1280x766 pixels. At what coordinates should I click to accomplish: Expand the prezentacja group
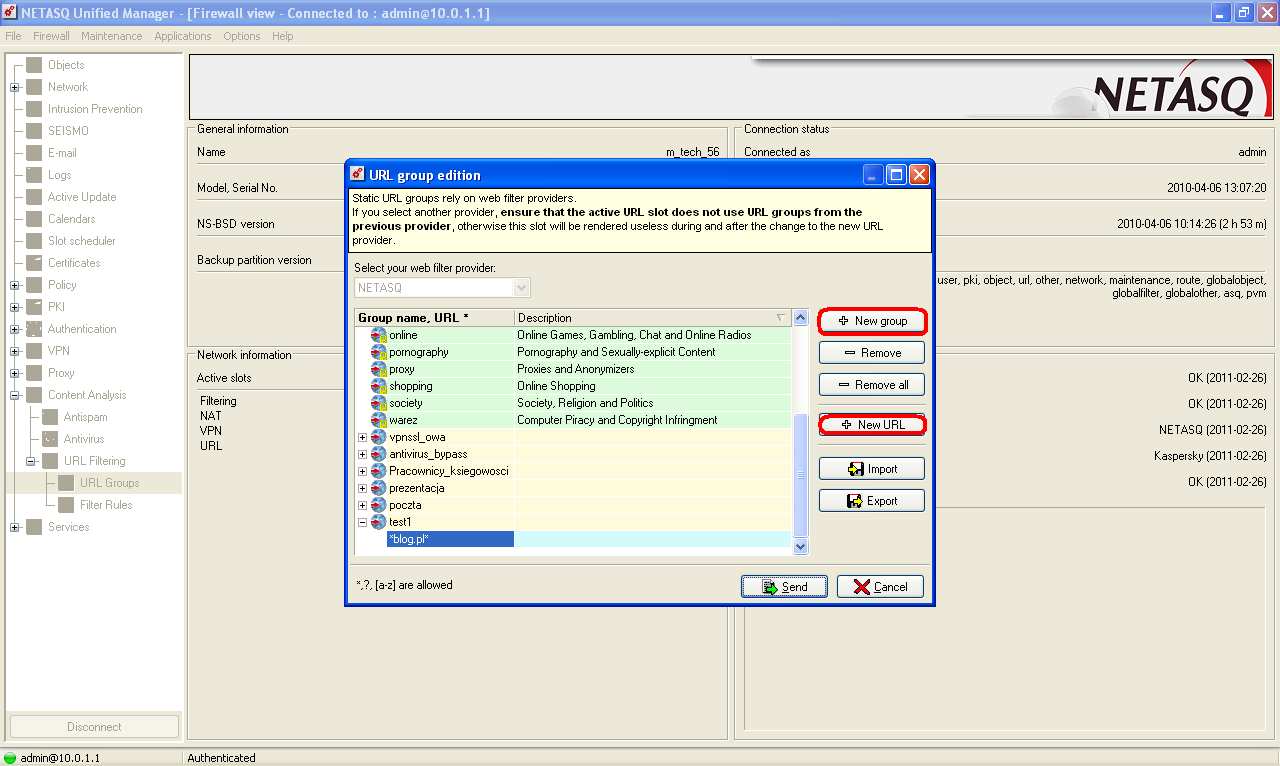pyautogui.click(x=363, y=488)
